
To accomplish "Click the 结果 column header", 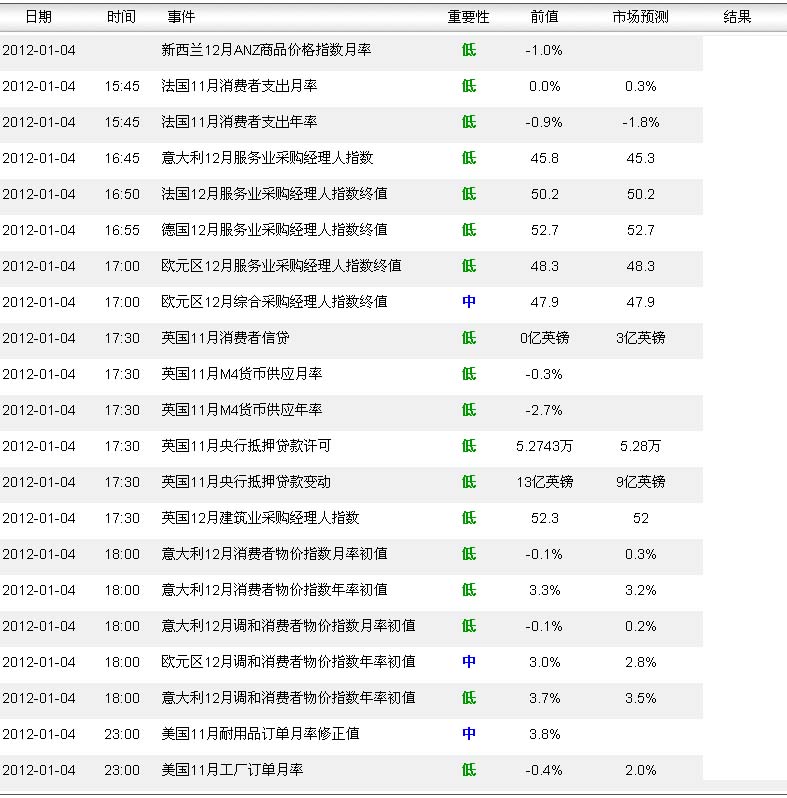I will pos(737,17).
